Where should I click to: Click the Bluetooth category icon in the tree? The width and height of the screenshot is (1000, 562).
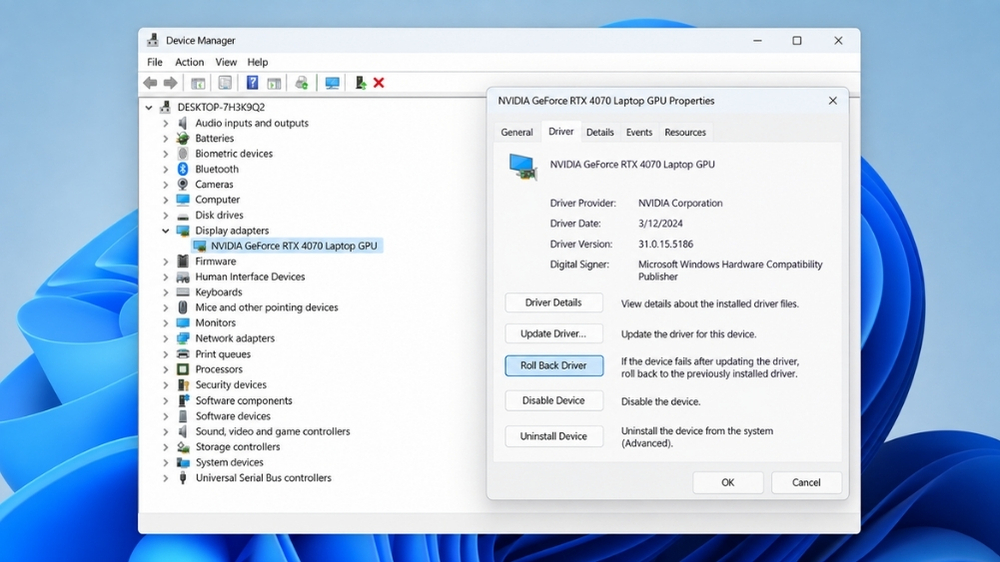(183, 169)
